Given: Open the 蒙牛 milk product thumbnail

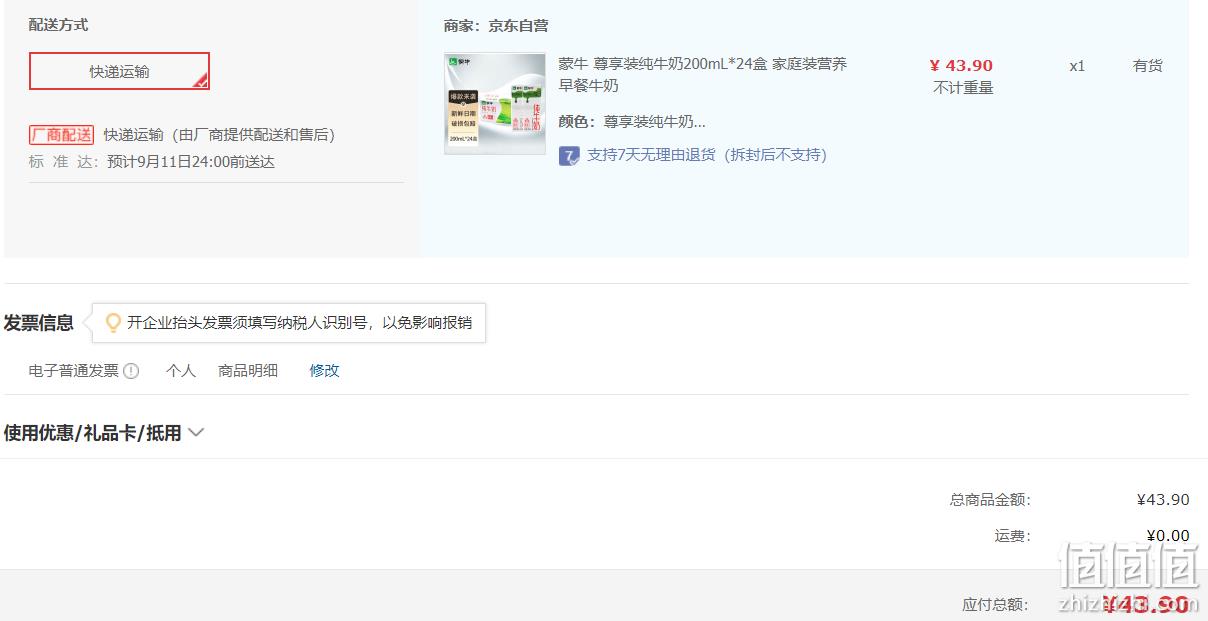Looking at the screenshot, I should (x=495, y=104).
